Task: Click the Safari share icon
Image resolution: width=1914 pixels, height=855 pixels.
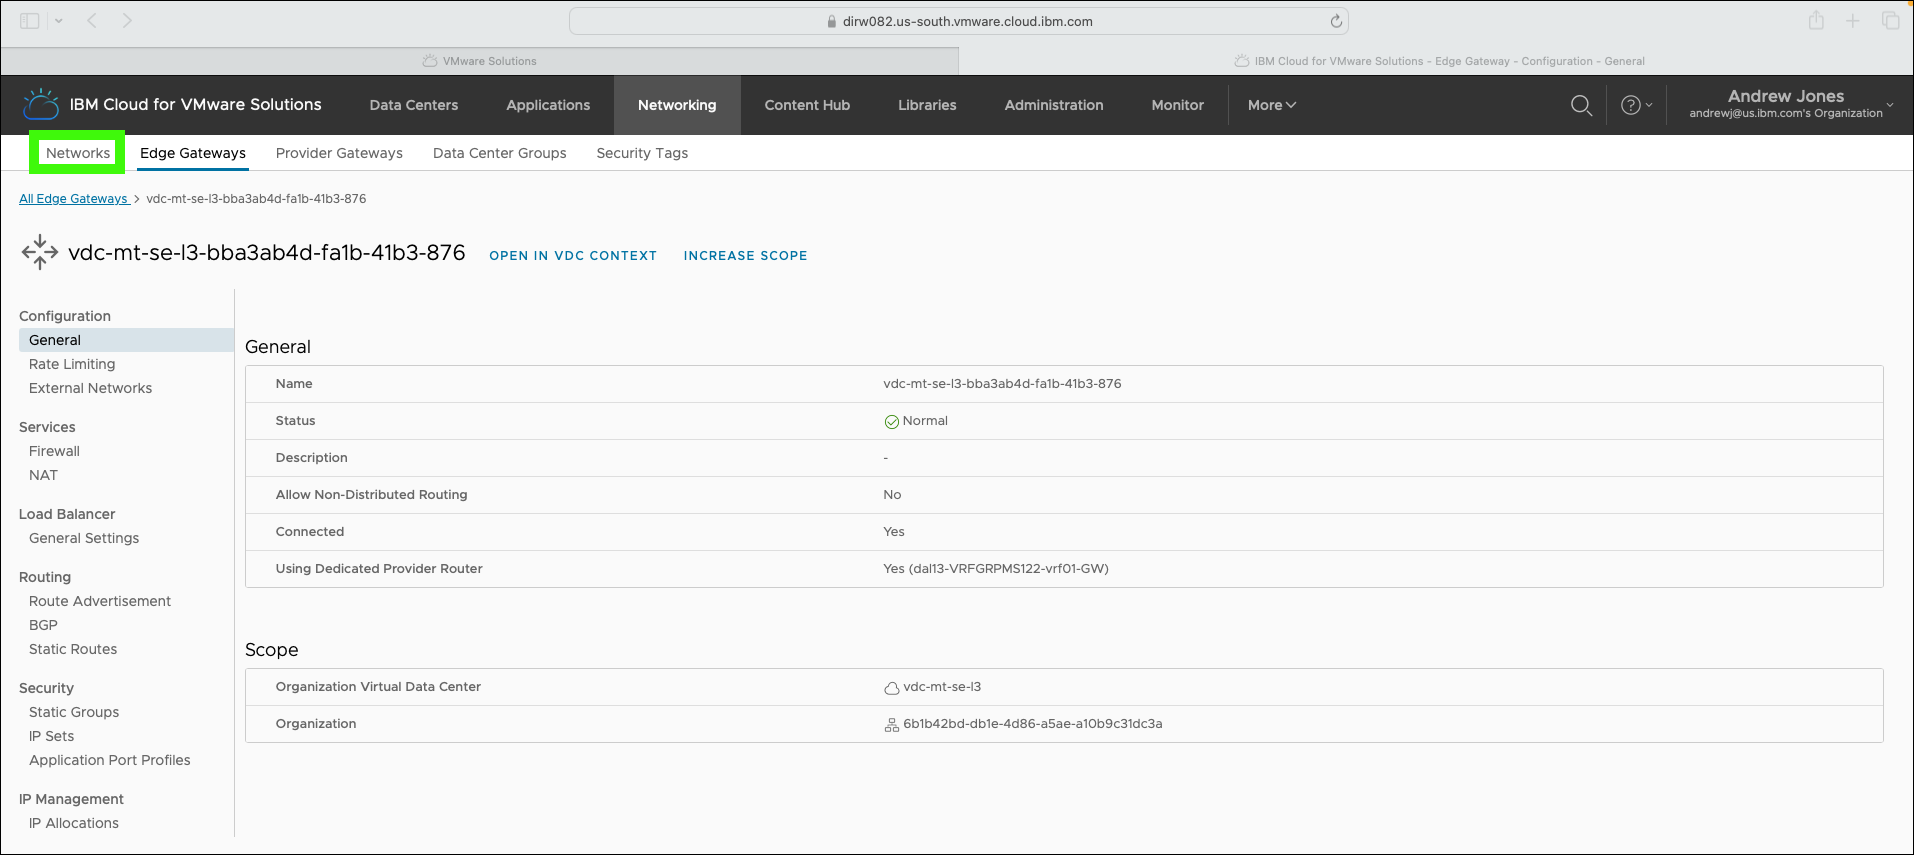Action: (x=1816, y=20)
